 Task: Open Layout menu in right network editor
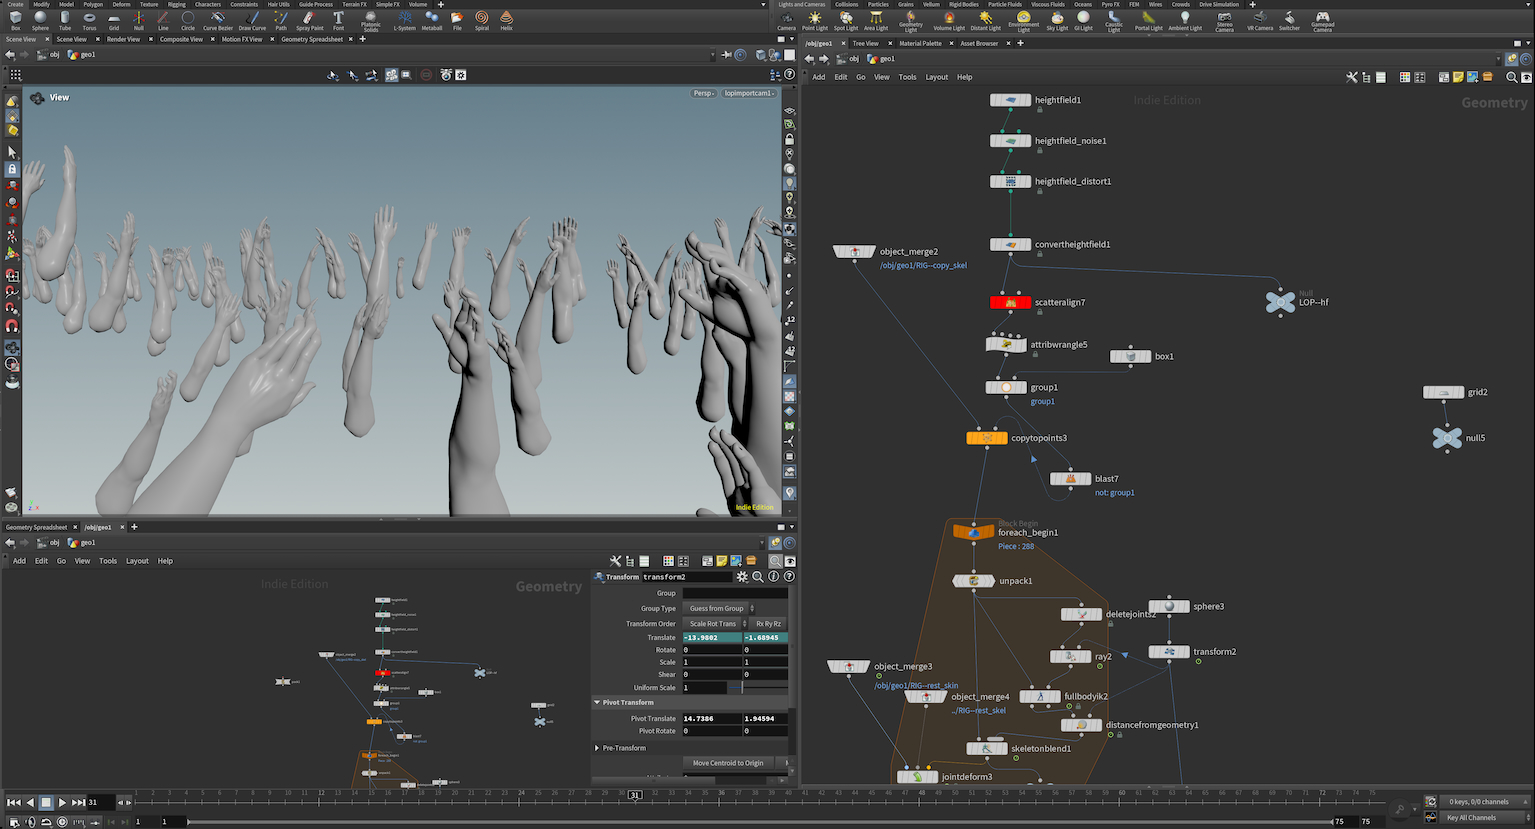(x=937, y=77)
